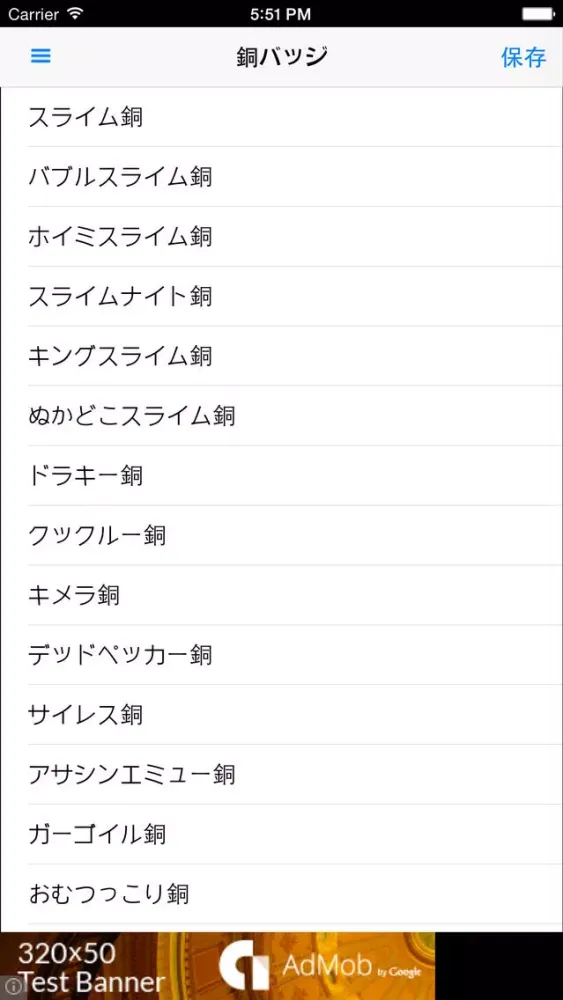Tap the スライムナイト銅 entry
This screenshot has height=1000, width=563.
click(x=281, y=297)
